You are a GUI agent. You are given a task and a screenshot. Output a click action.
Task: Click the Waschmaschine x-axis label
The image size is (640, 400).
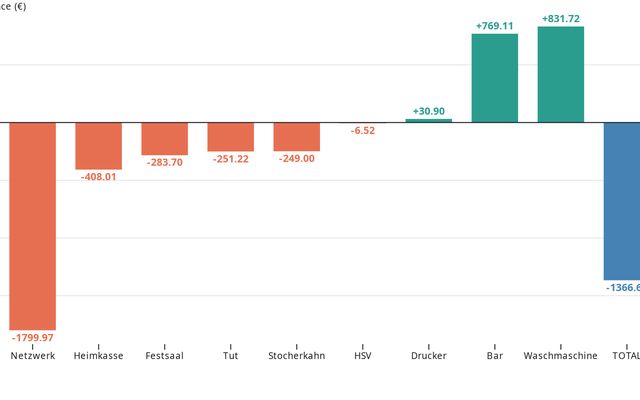pyautogui.click(x=560, y=356)
